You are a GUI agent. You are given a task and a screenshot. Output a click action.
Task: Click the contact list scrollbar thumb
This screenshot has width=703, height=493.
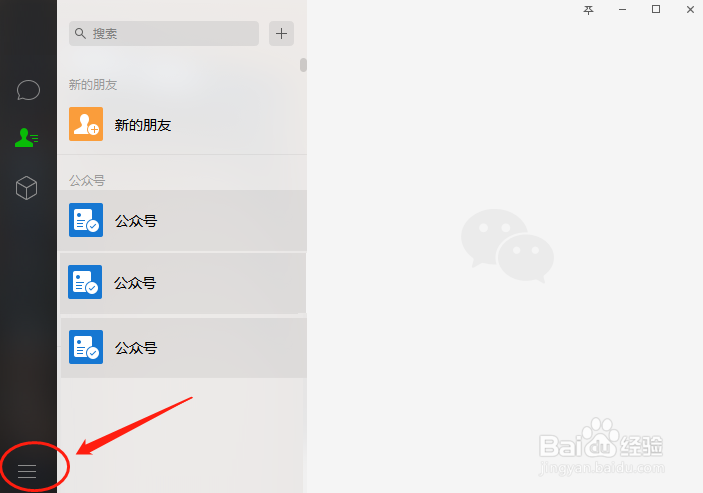(x=304, y=65)
